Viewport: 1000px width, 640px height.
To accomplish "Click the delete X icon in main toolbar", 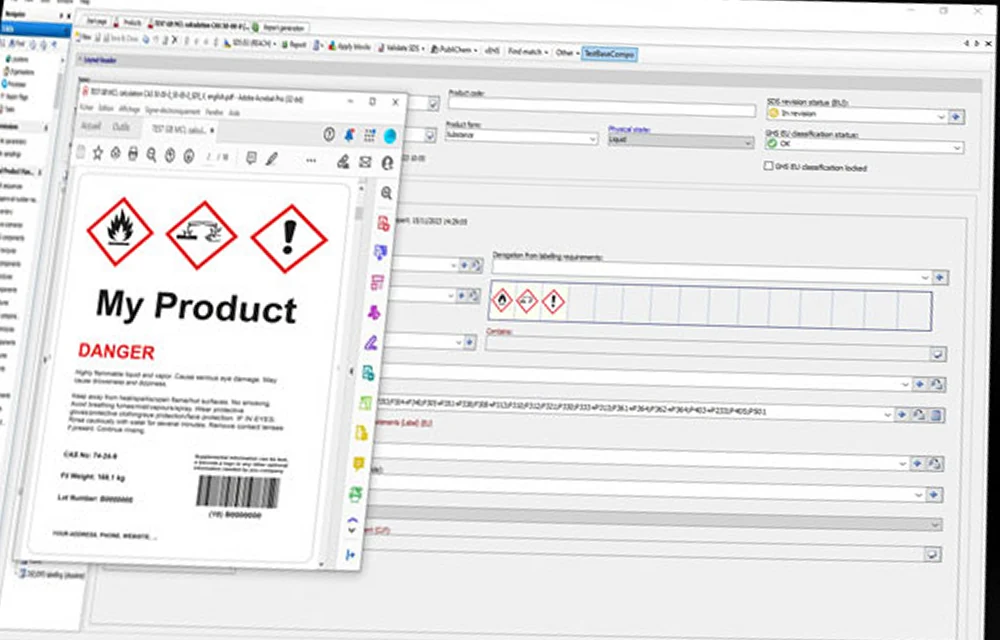I will pos(175,40).
